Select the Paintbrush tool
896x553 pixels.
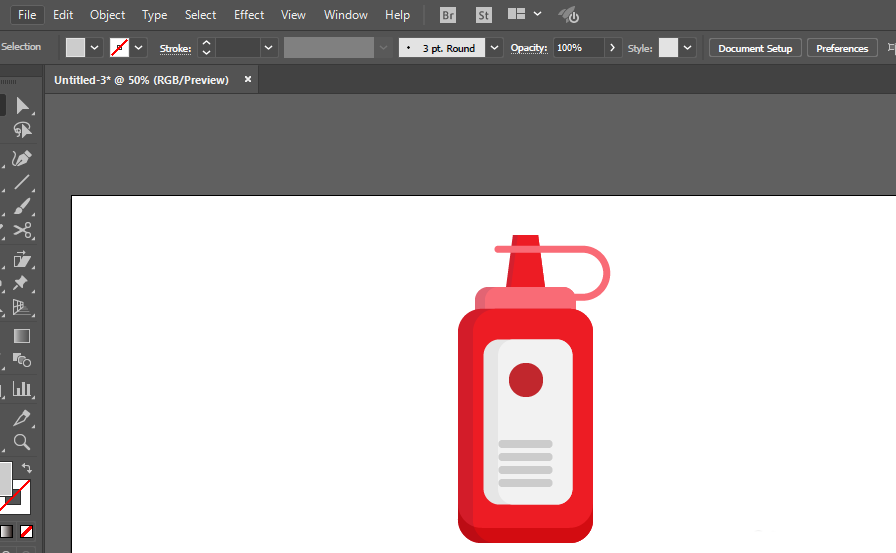pyautogui.click(x=22, y=207)
